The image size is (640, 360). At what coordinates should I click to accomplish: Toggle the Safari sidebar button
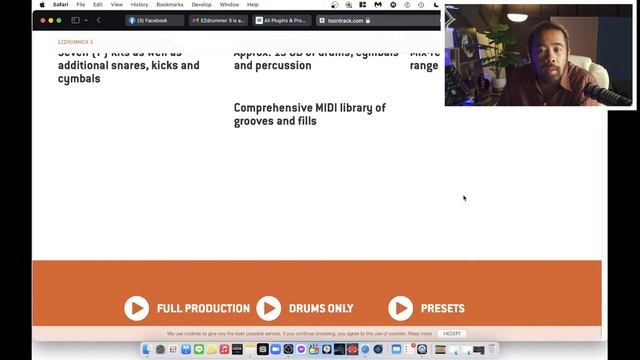click(75, 20)
